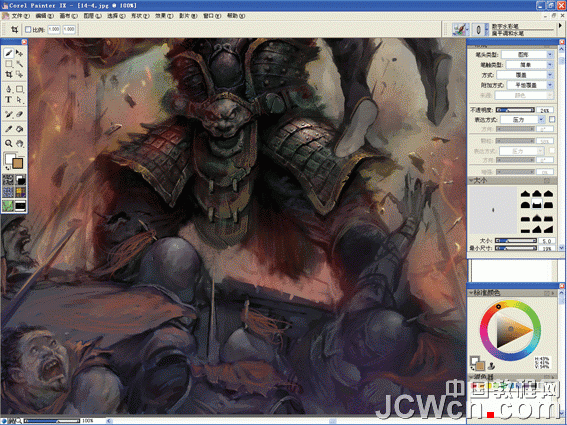567x425 pixels.
Task: Select the Magic Wand tool
Action: (20, 64)
